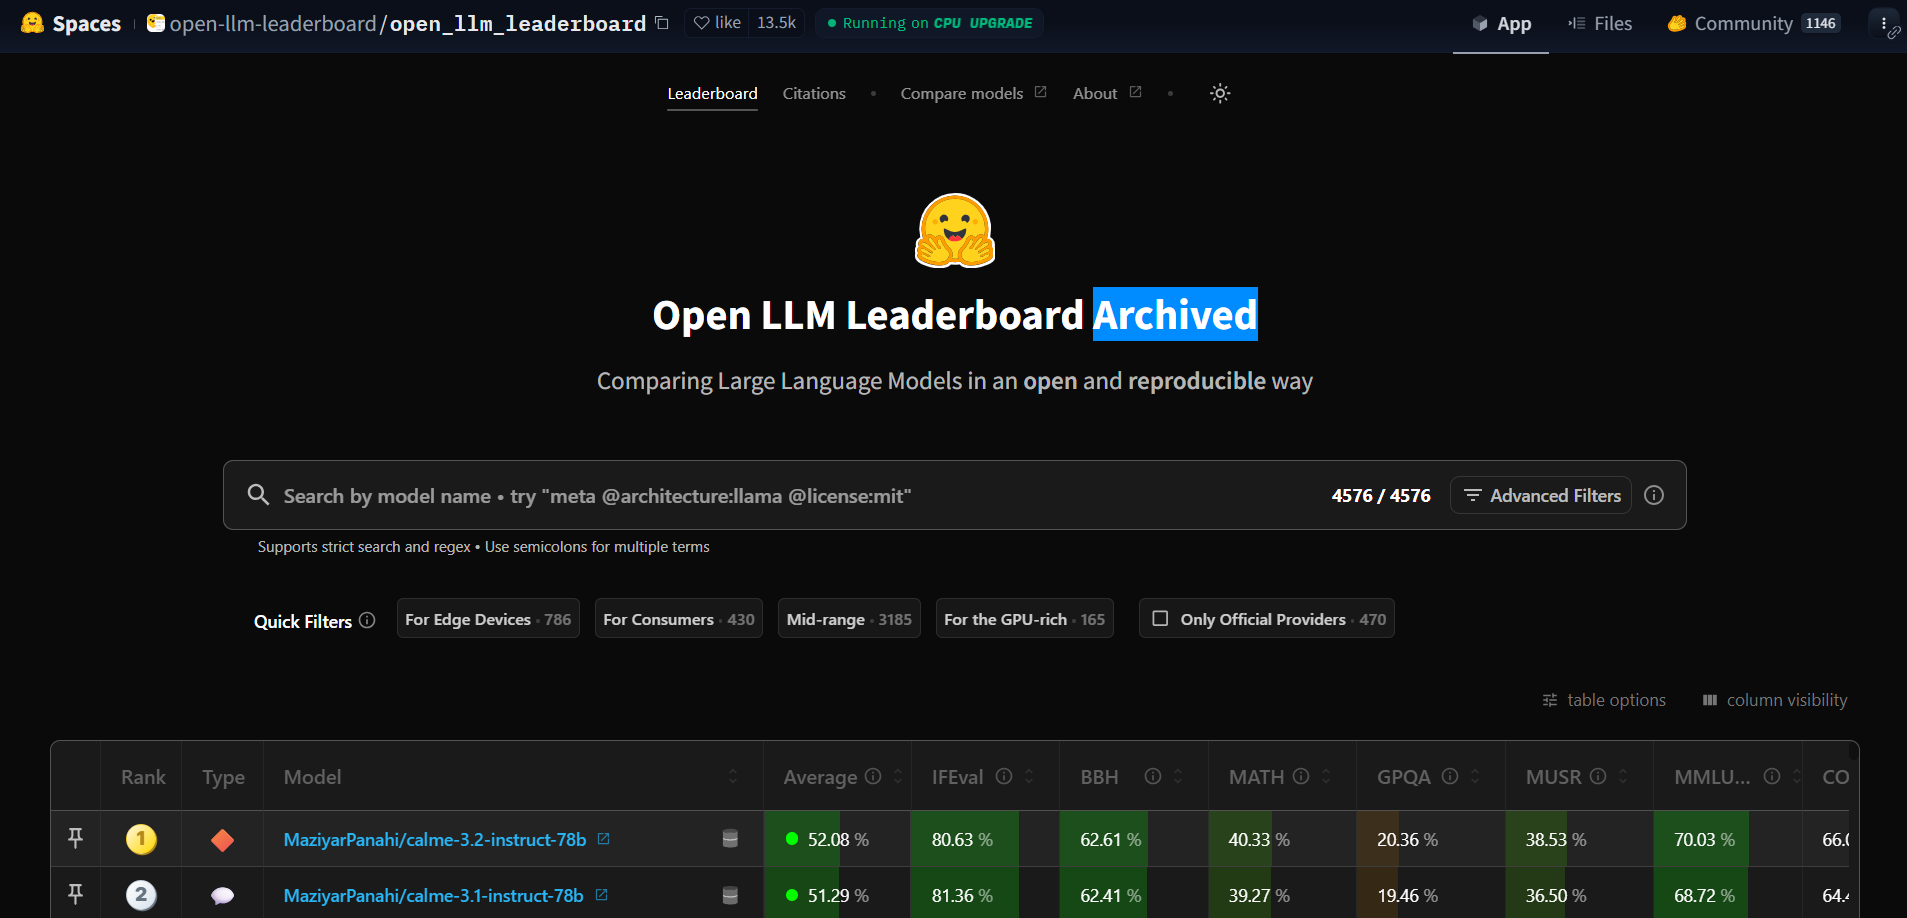The width and height of the screenshot is (1907, 918).
Task: Click the MMLU column info icon
Action: click(1772, 776)
